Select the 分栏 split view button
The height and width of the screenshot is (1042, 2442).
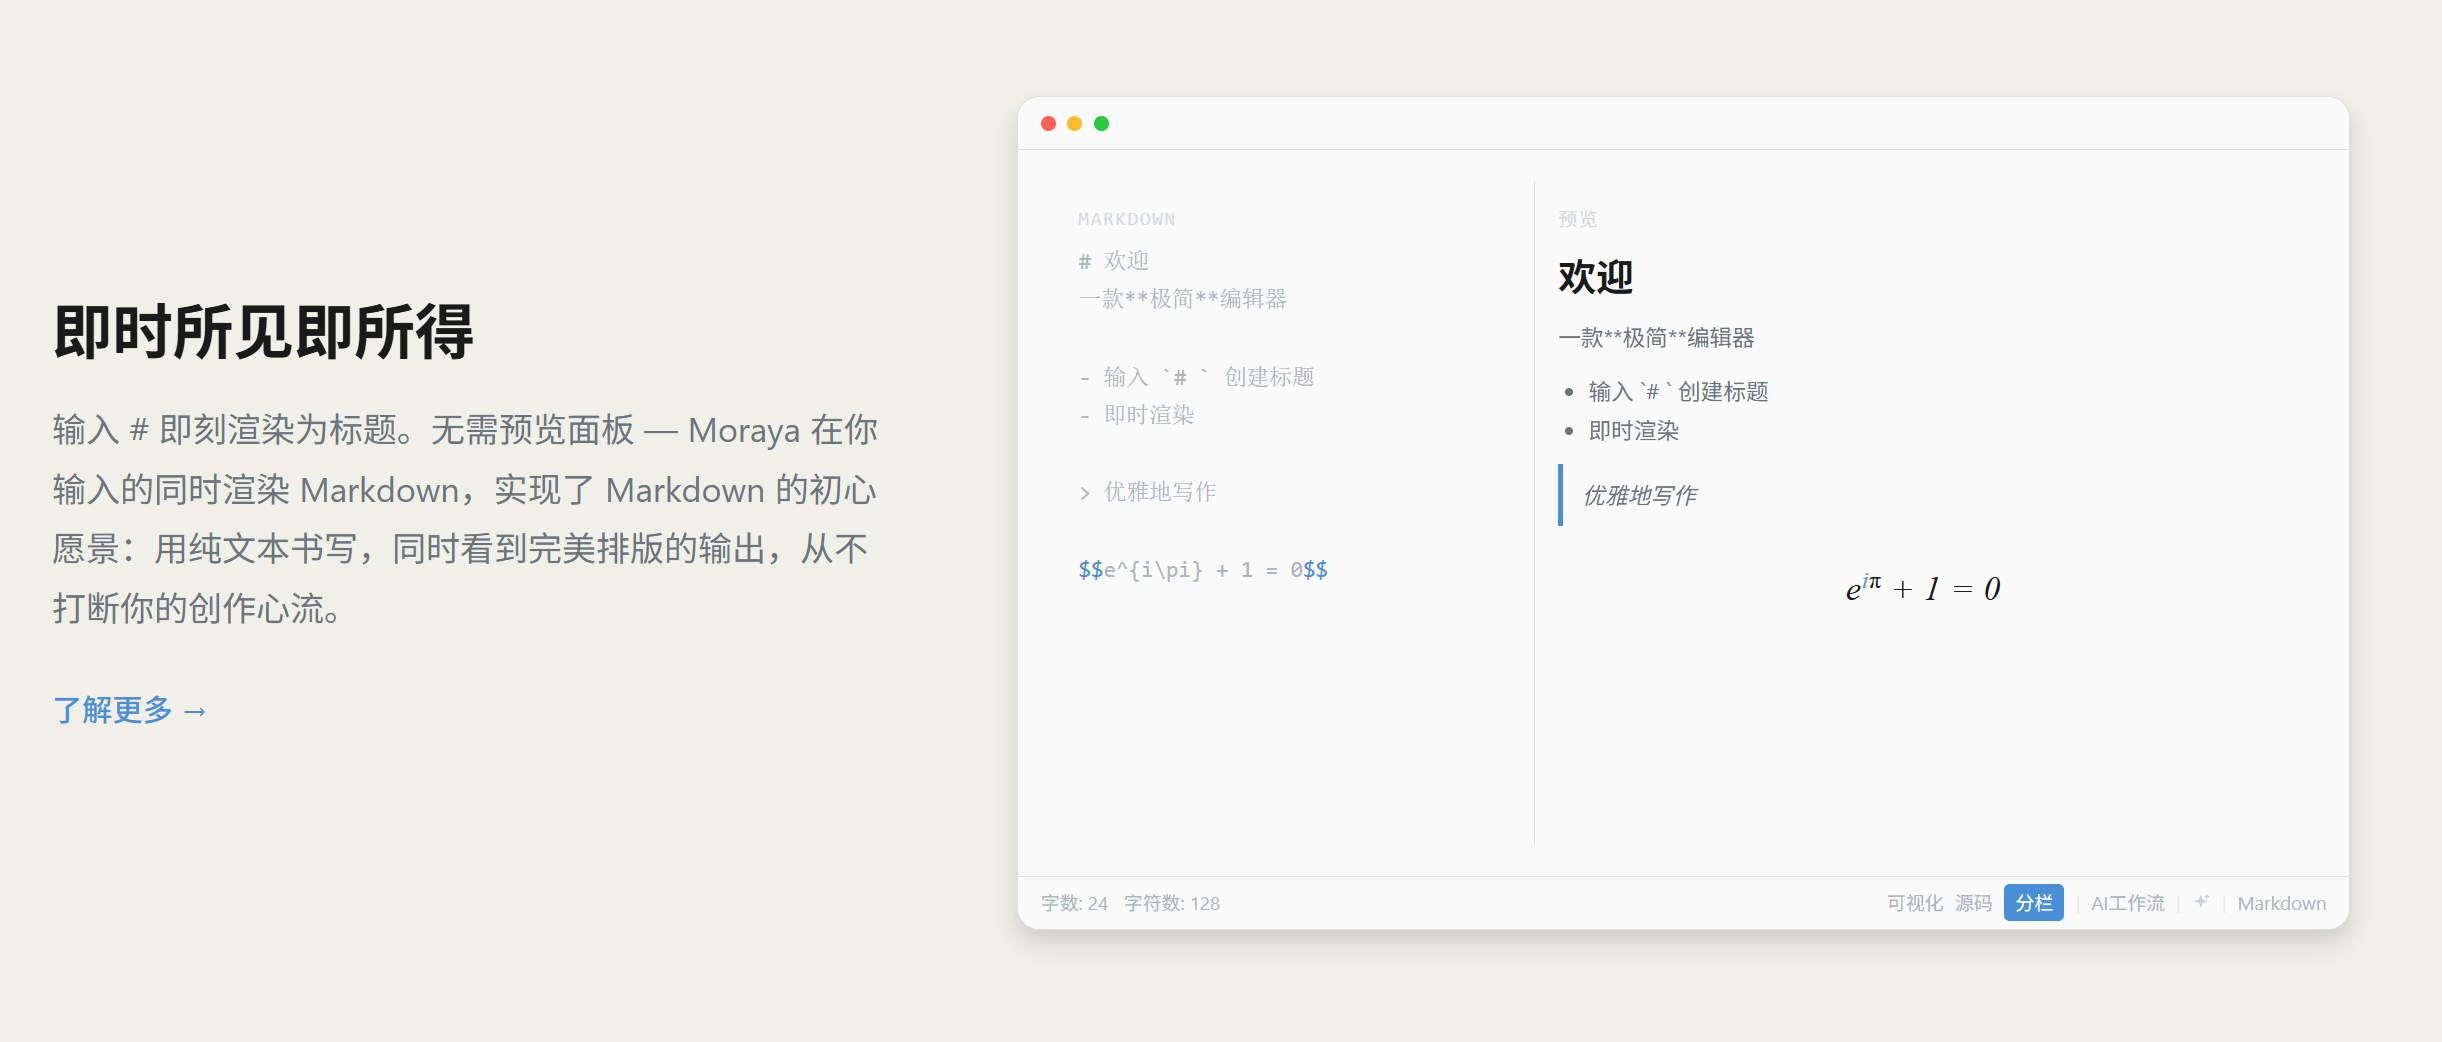click(x=2033, y=903)
